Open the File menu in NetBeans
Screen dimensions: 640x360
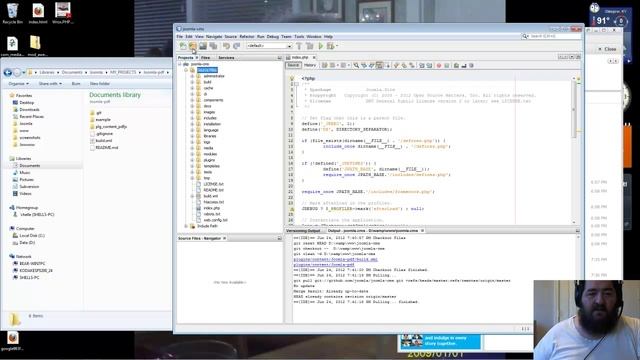[x=180, y=37]
